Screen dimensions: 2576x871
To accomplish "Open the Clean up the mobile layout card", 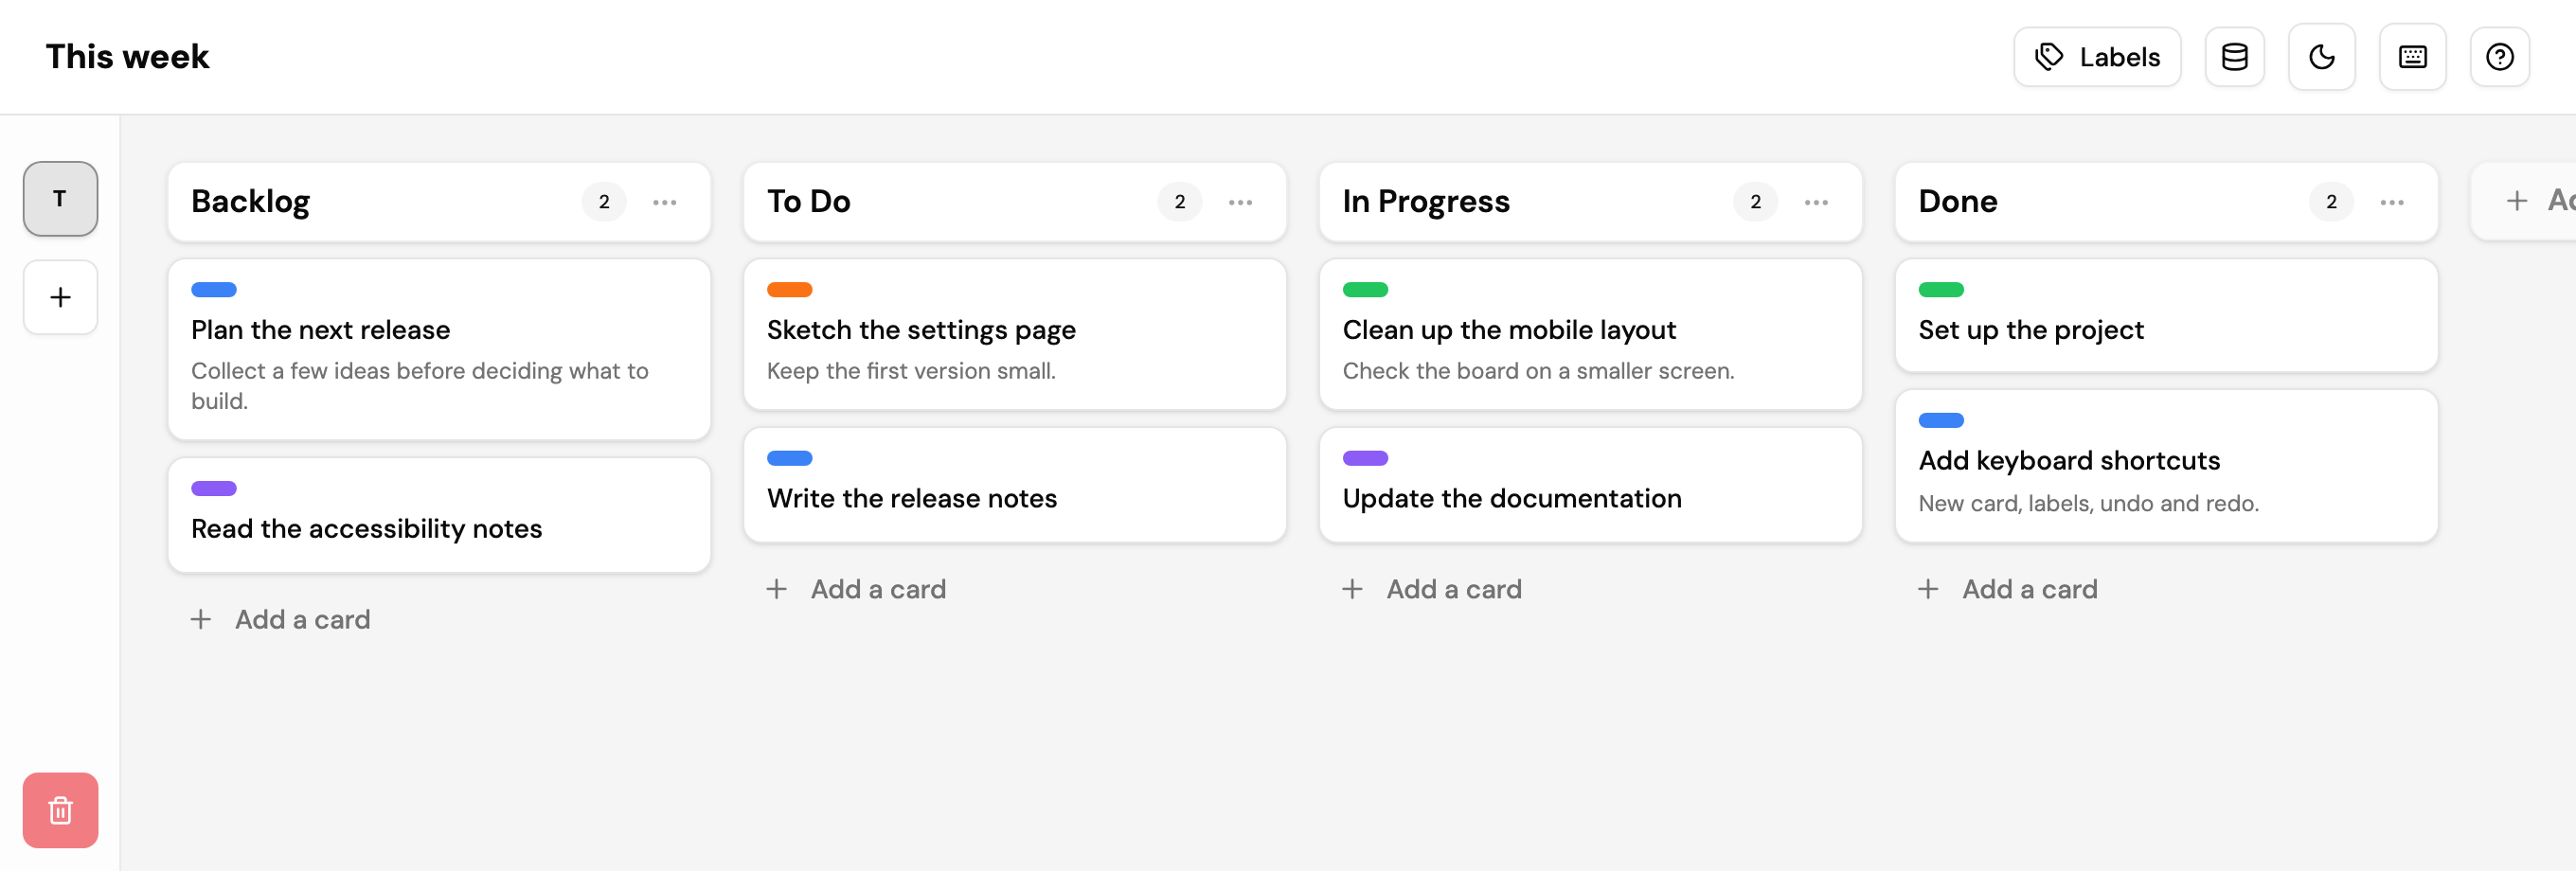I will tap(1591, 334).
